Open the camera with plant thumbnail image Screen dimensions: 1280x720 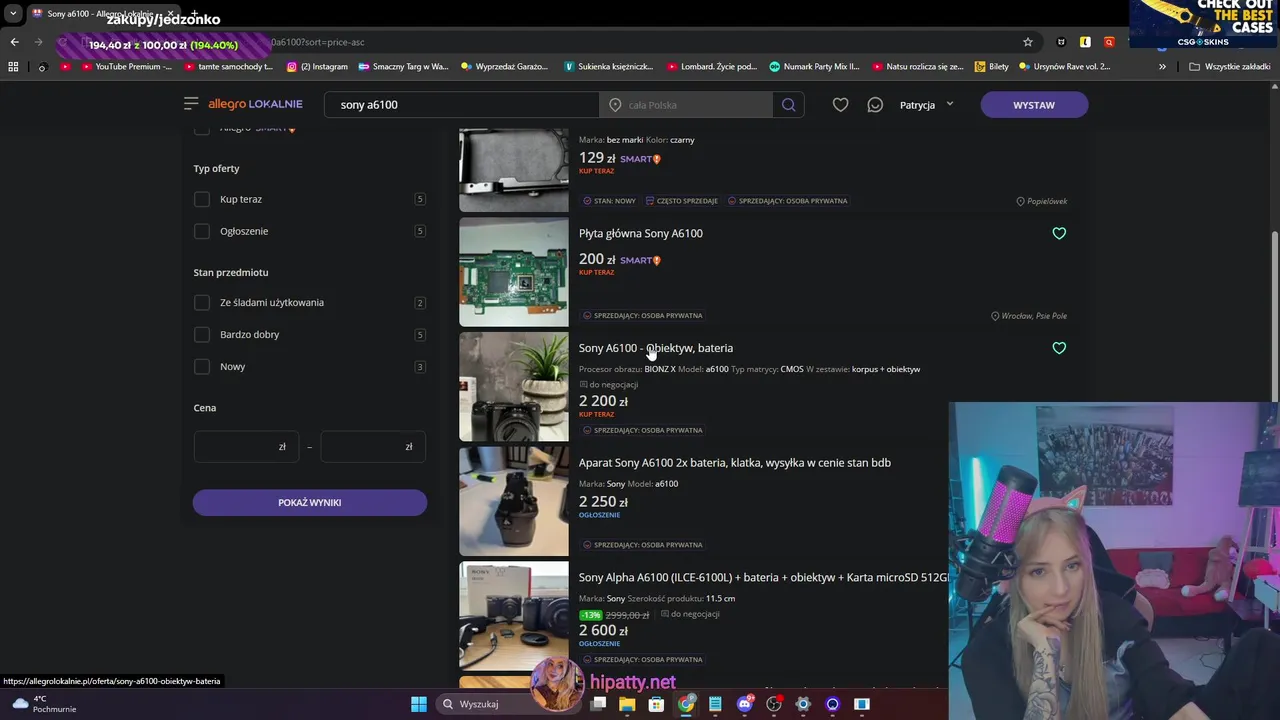coord(514,387)
